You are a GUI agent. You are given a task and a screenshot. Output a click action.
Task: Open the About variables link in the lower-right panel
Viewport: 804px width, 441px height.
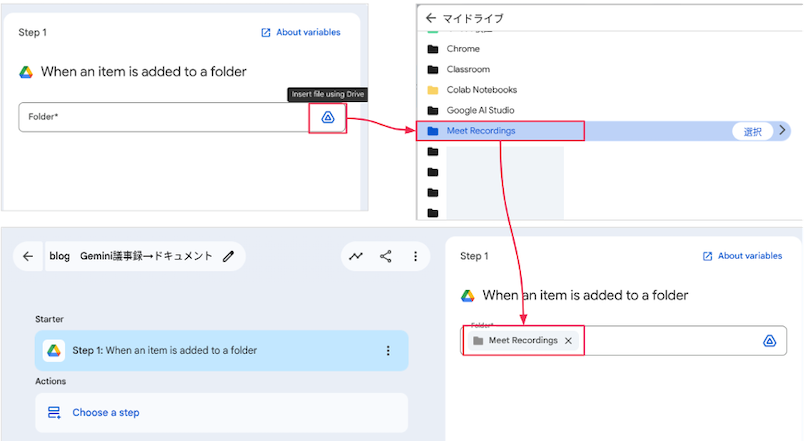coord(742,256)
